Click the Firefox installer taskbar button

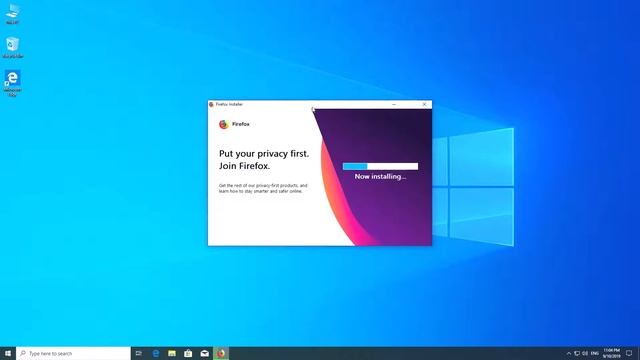click(x=221, y=353)
